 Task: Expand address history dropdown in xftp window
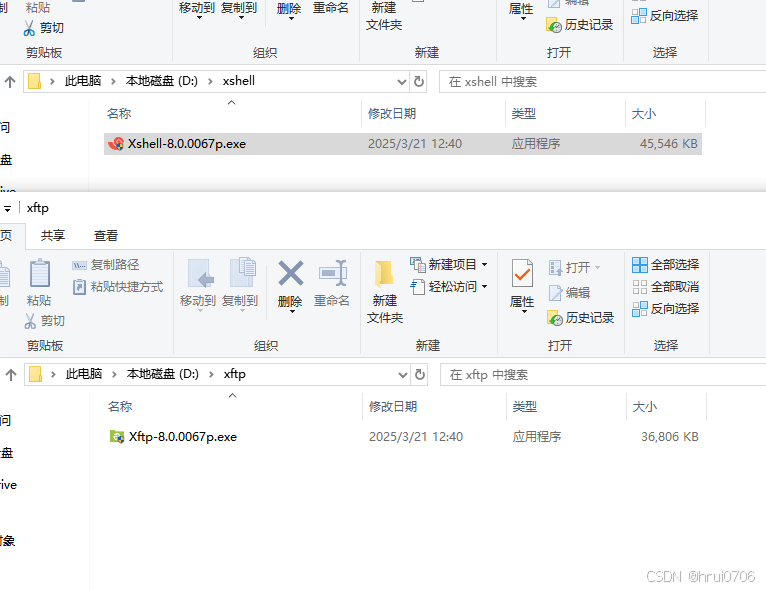[x=403, y=375]
